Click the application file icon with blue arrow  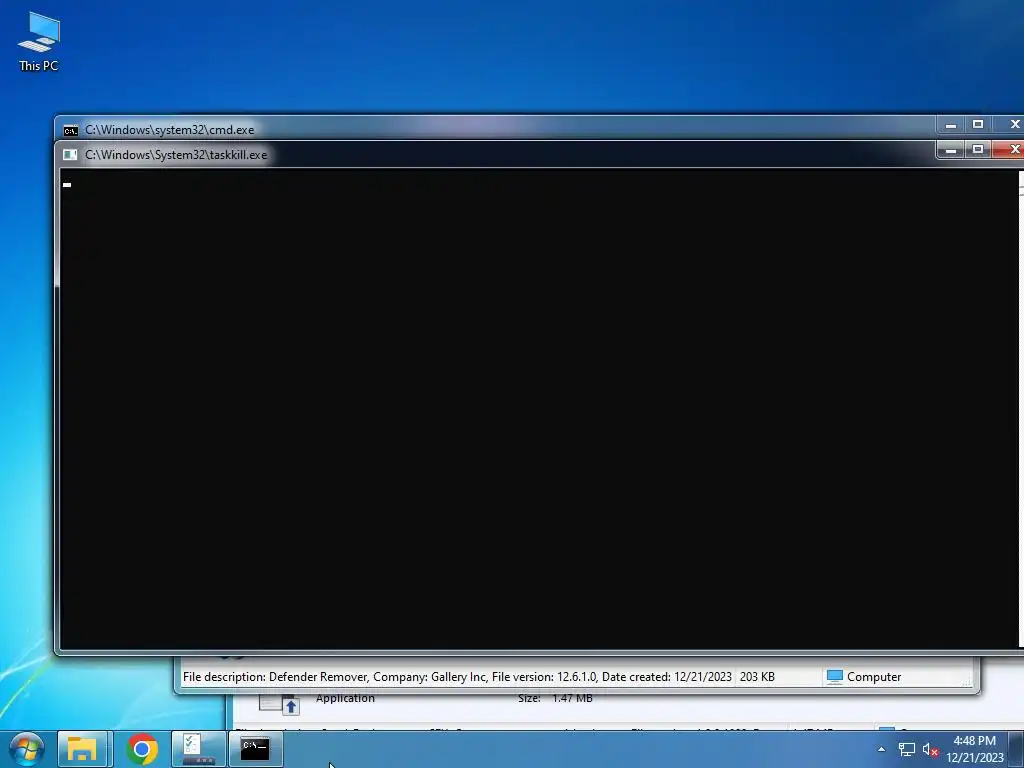280,703
